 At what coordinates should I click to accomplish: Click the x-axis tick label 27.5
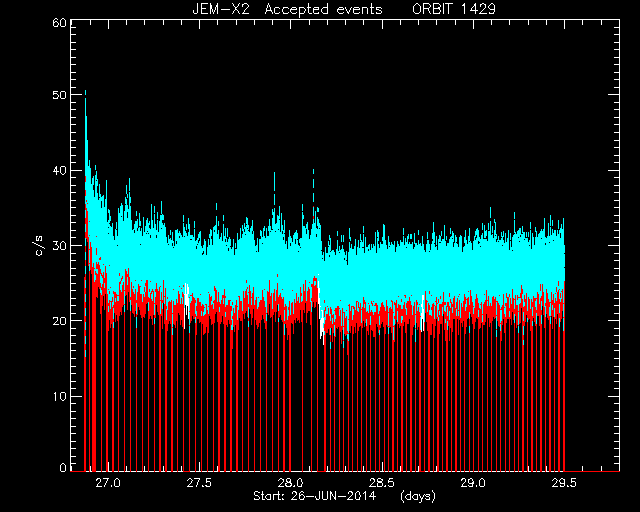pos(199,483)
